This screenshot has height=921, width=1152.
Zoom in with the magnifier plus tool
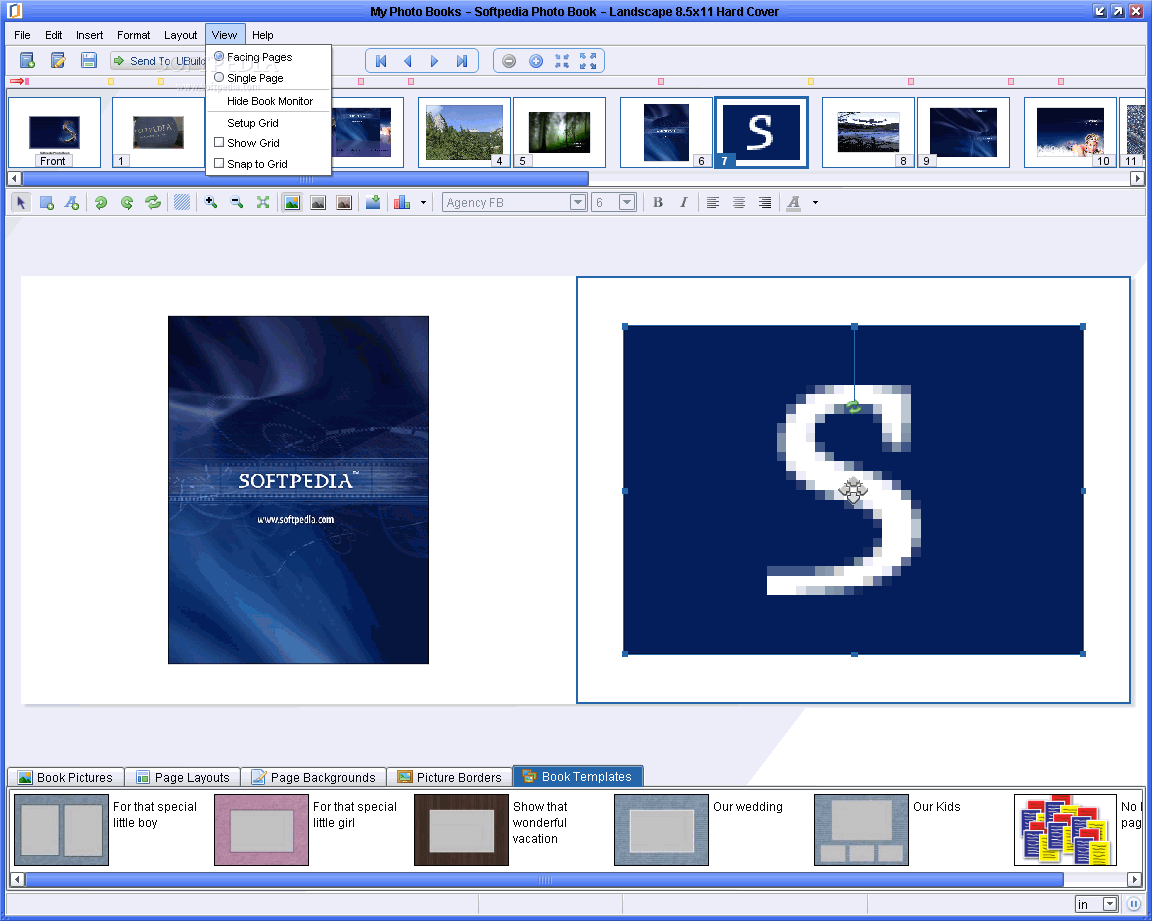pos(211,203)
